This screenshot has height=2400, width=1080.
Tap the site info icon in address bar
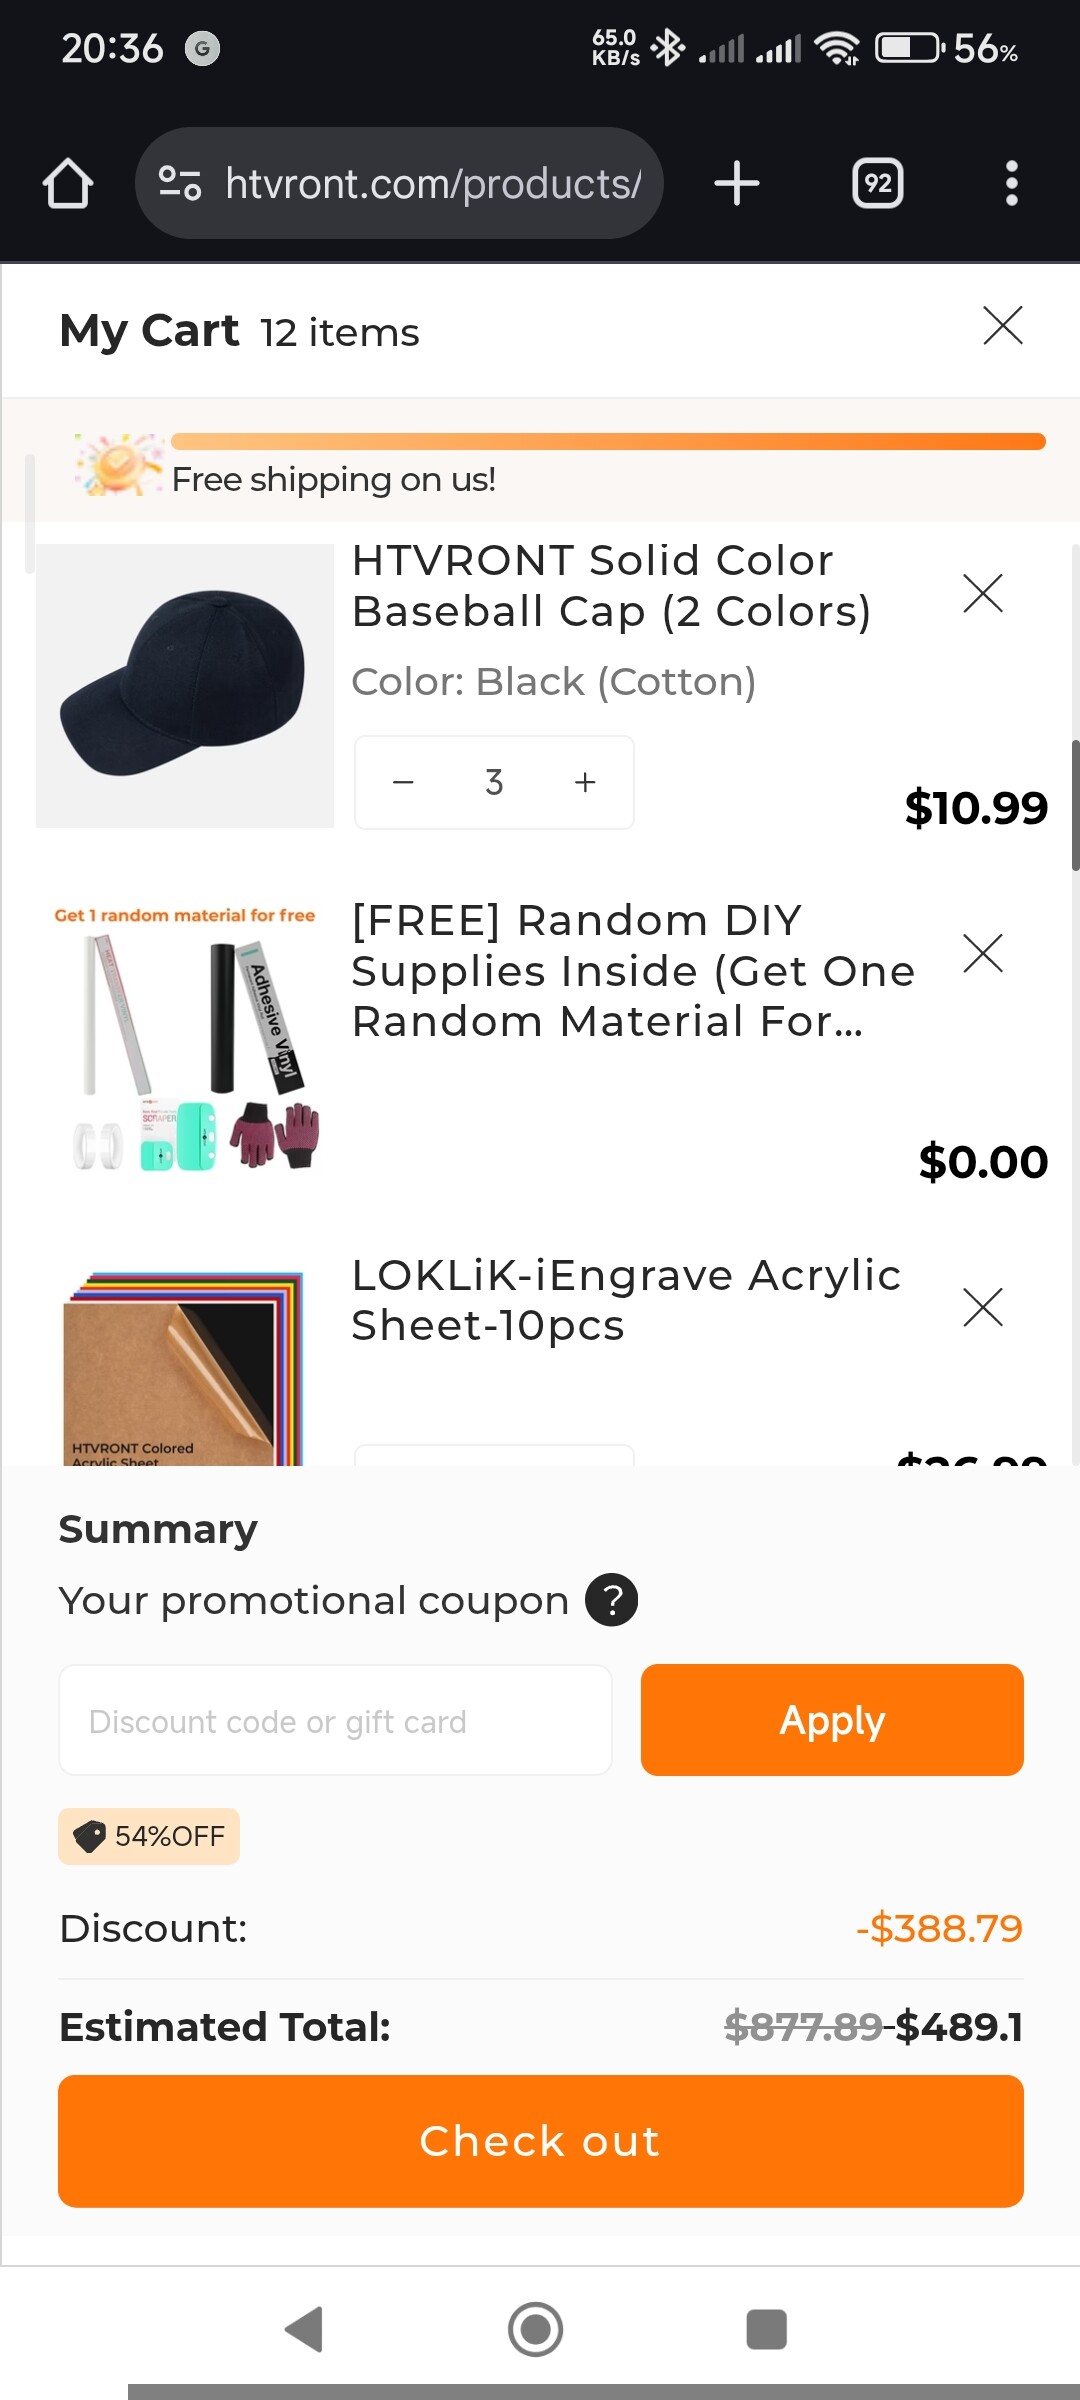click(180, 184)
